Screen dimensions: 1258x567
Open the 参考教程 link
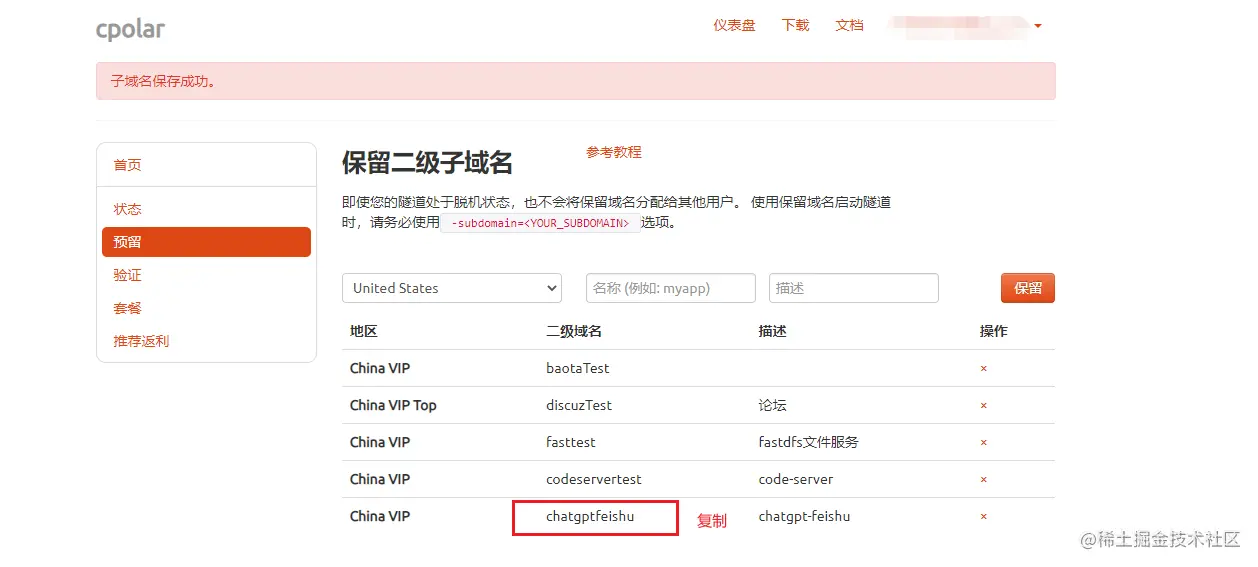[614, 152]
